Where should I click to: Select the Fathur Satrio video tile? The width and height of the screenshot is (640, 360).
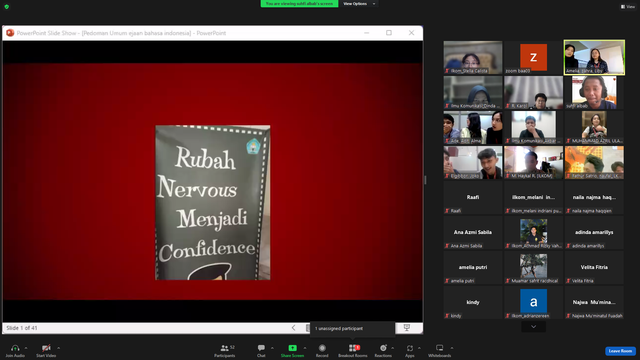594,162
